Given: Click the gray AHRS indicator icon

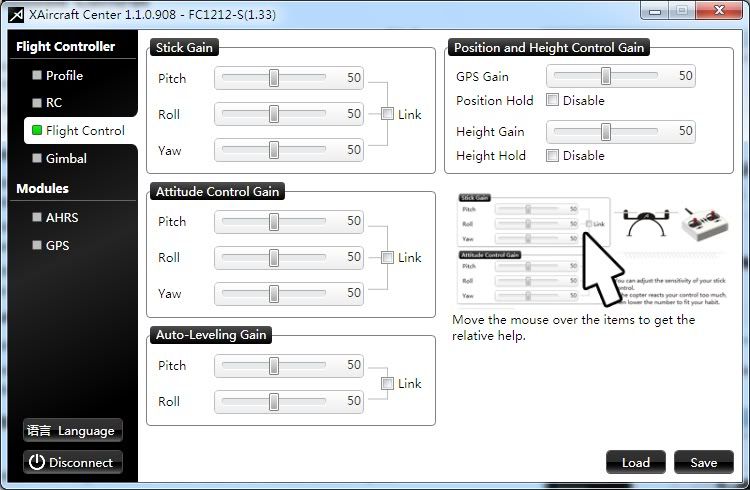Looking at the screenshot, I should coord(37,217).
